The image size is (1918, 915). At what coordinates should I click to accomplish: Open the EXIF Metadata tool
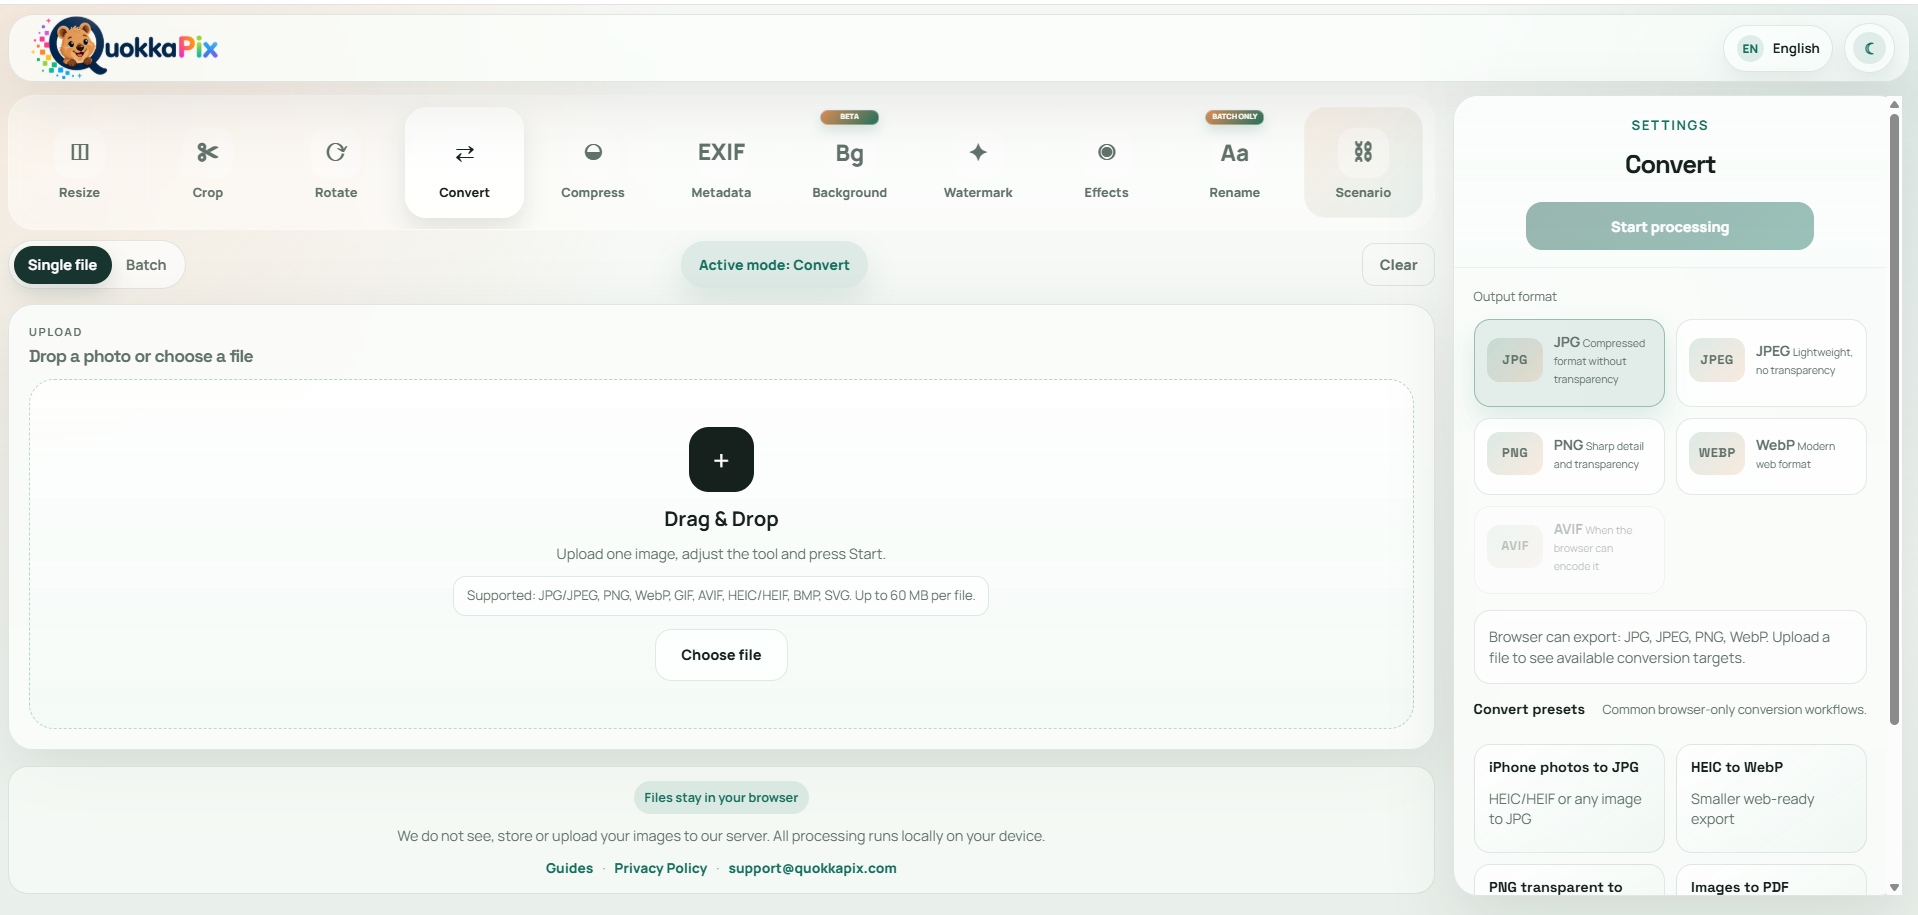(x=721, y=163)
